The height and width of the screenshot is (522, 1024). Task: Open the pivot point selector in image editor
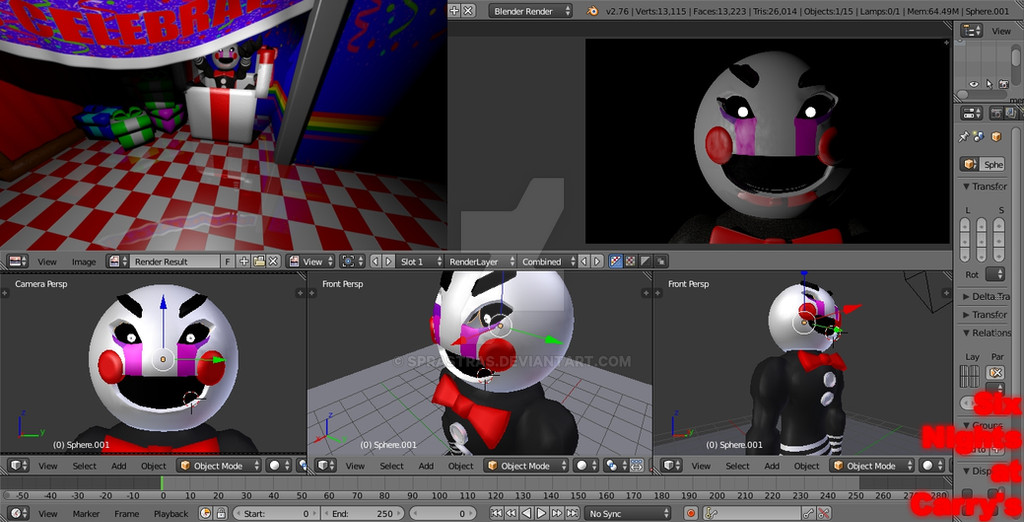click(352, 261)
